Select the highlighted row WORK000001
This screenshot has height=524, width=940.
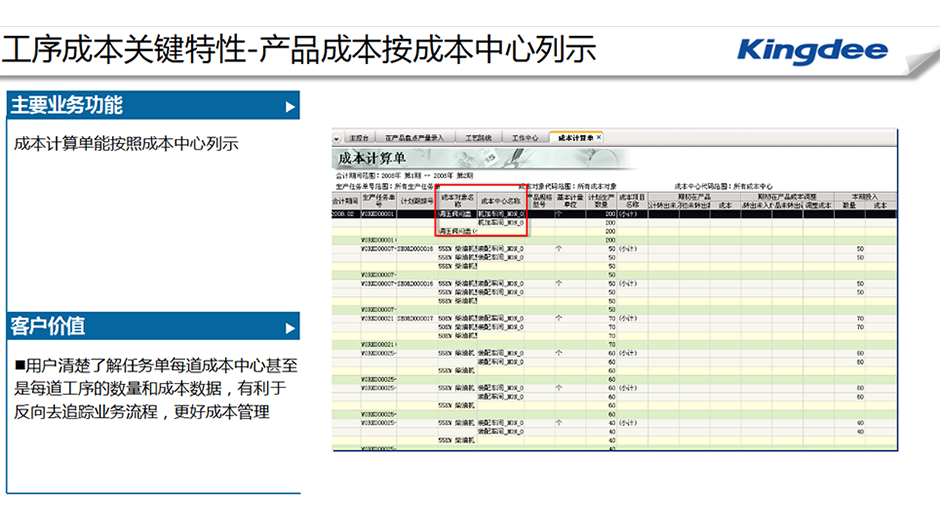pos(379,213)
